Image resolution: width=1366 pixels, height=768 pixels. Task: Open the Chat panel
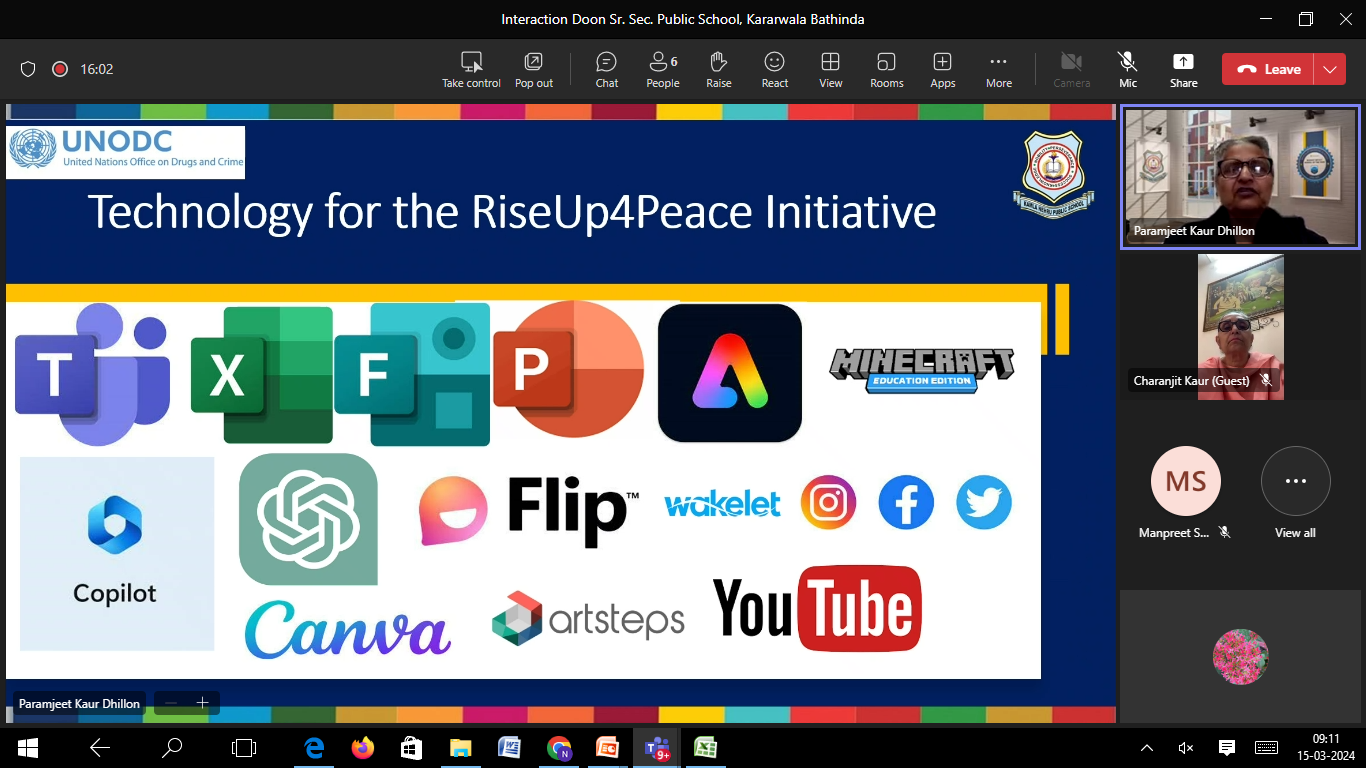607,70
